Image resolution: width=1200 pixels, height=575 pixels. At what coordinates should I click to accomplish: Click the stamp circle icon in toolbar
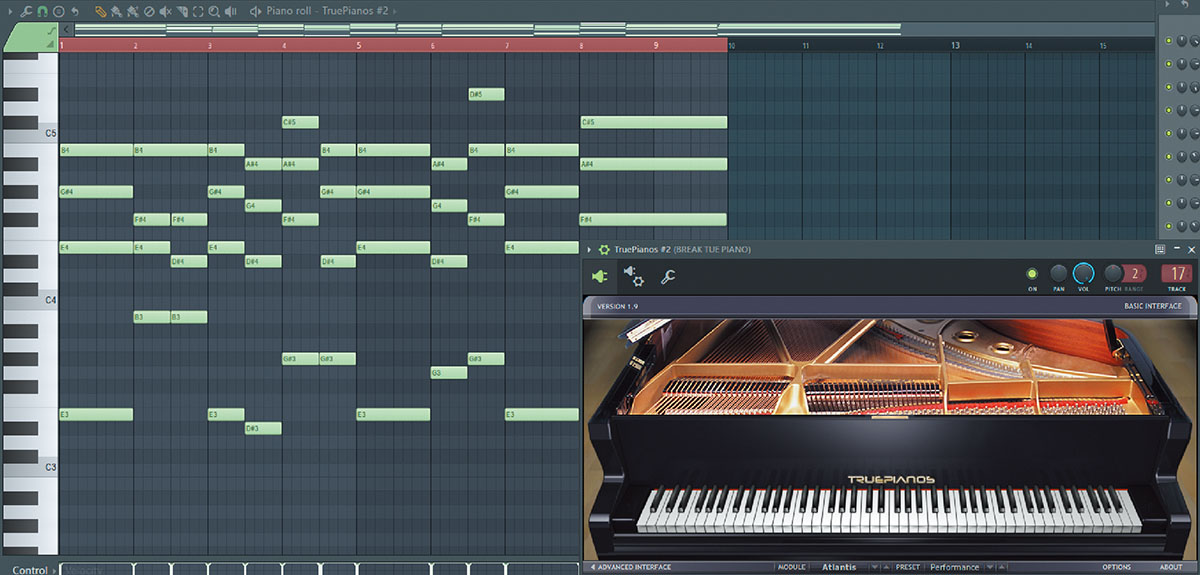[x=59, y=12]
